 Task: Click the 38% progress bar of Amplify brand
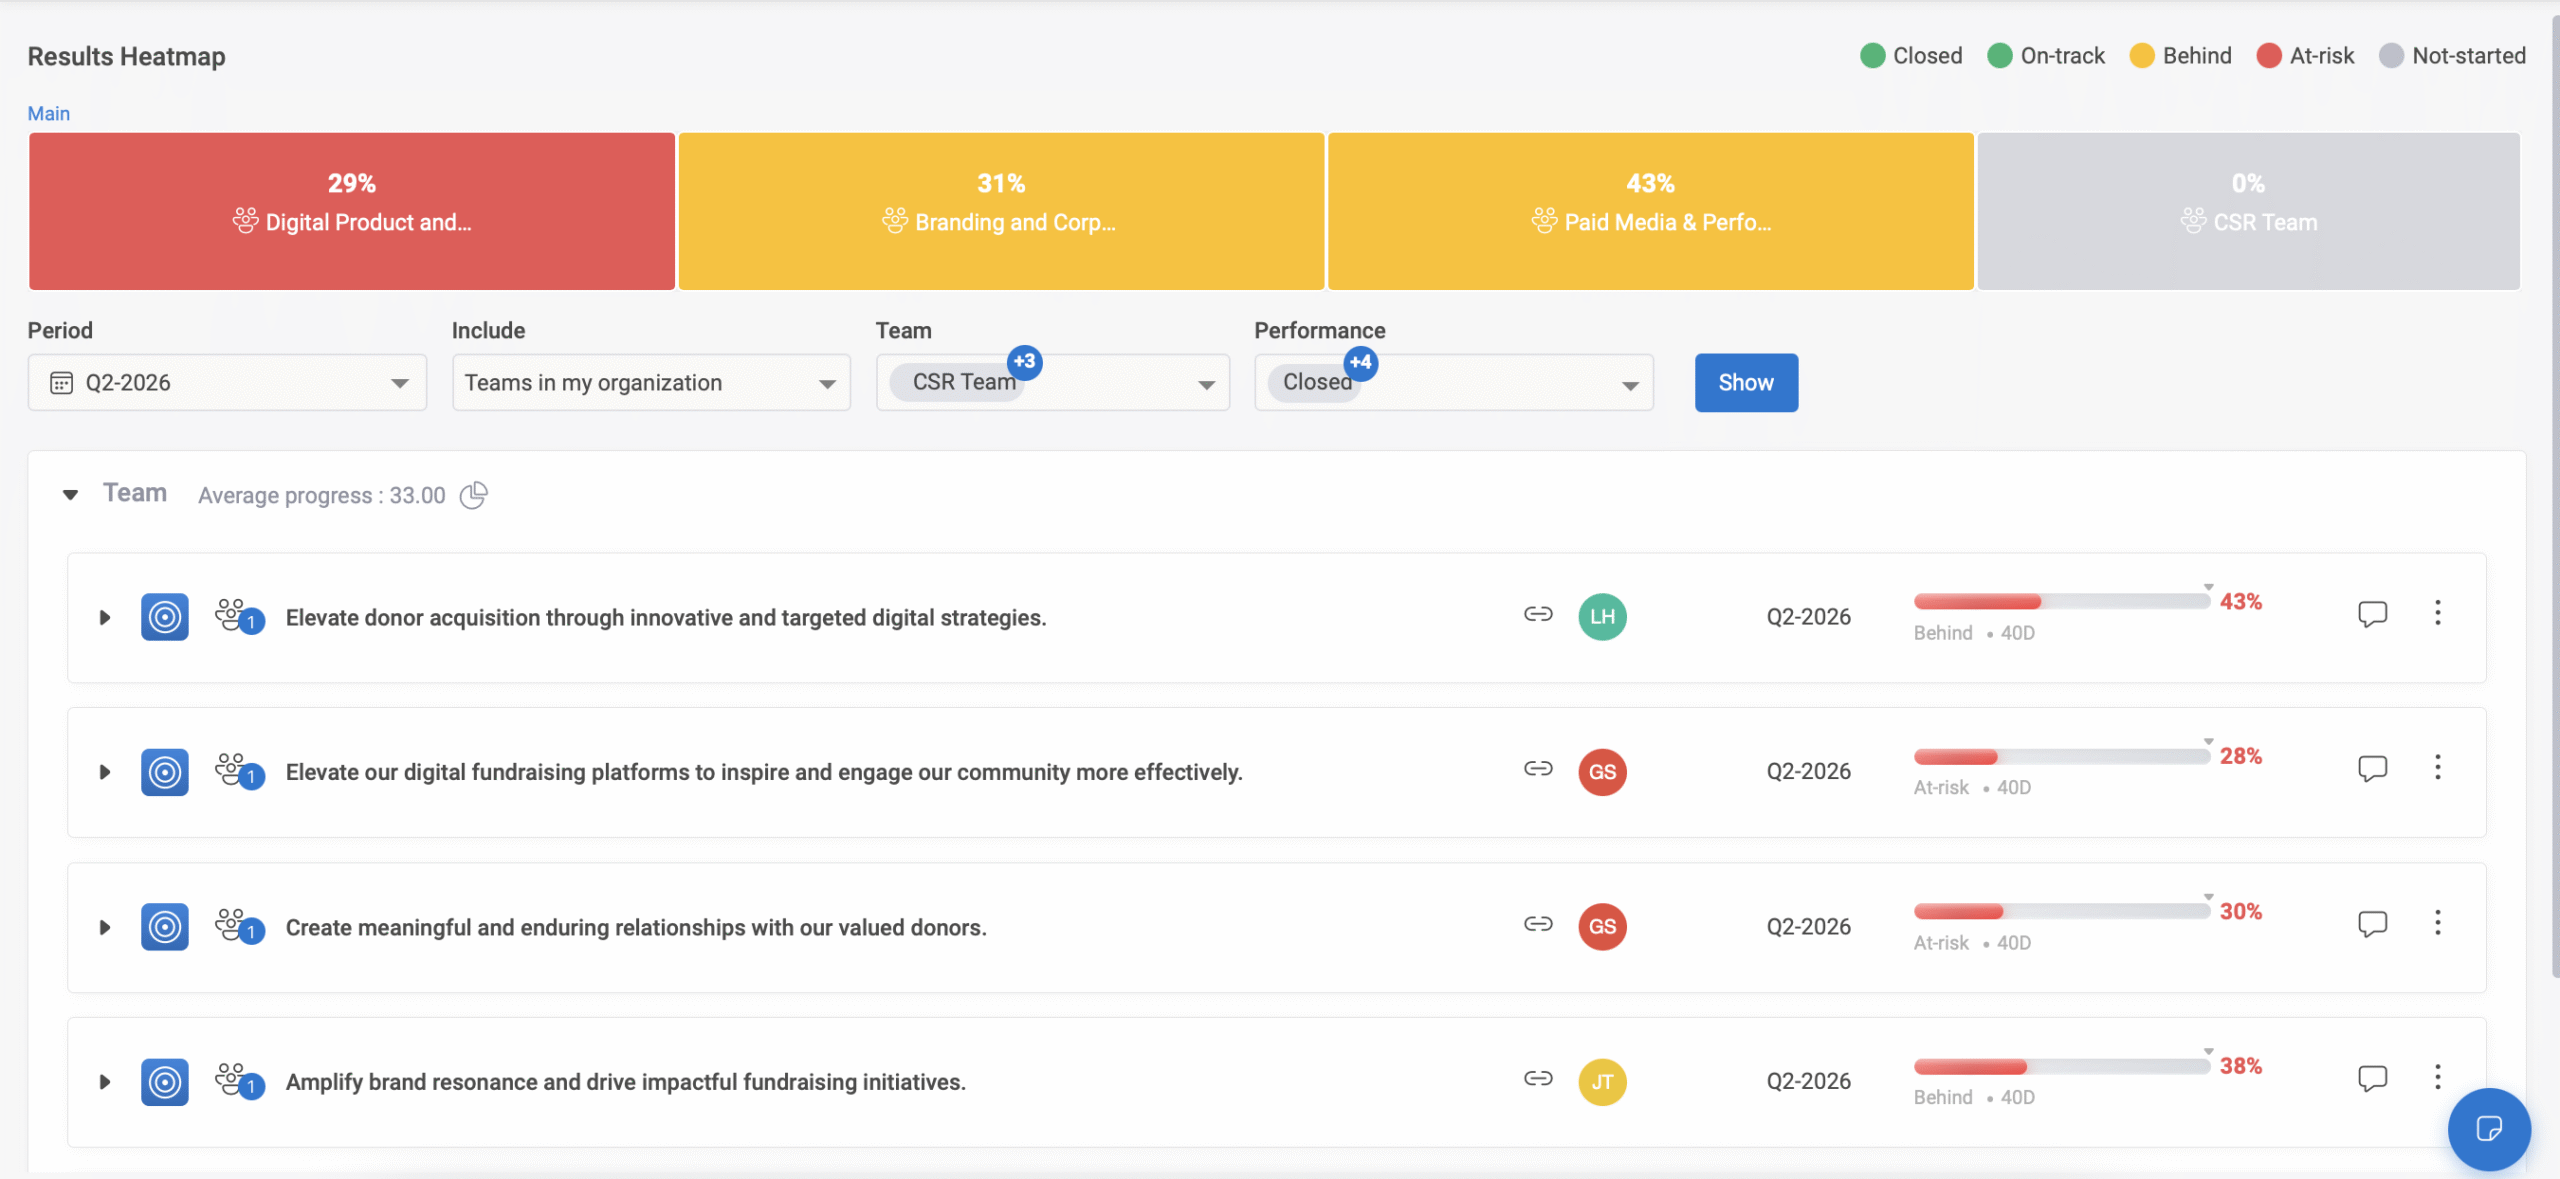point(2061,1066)
